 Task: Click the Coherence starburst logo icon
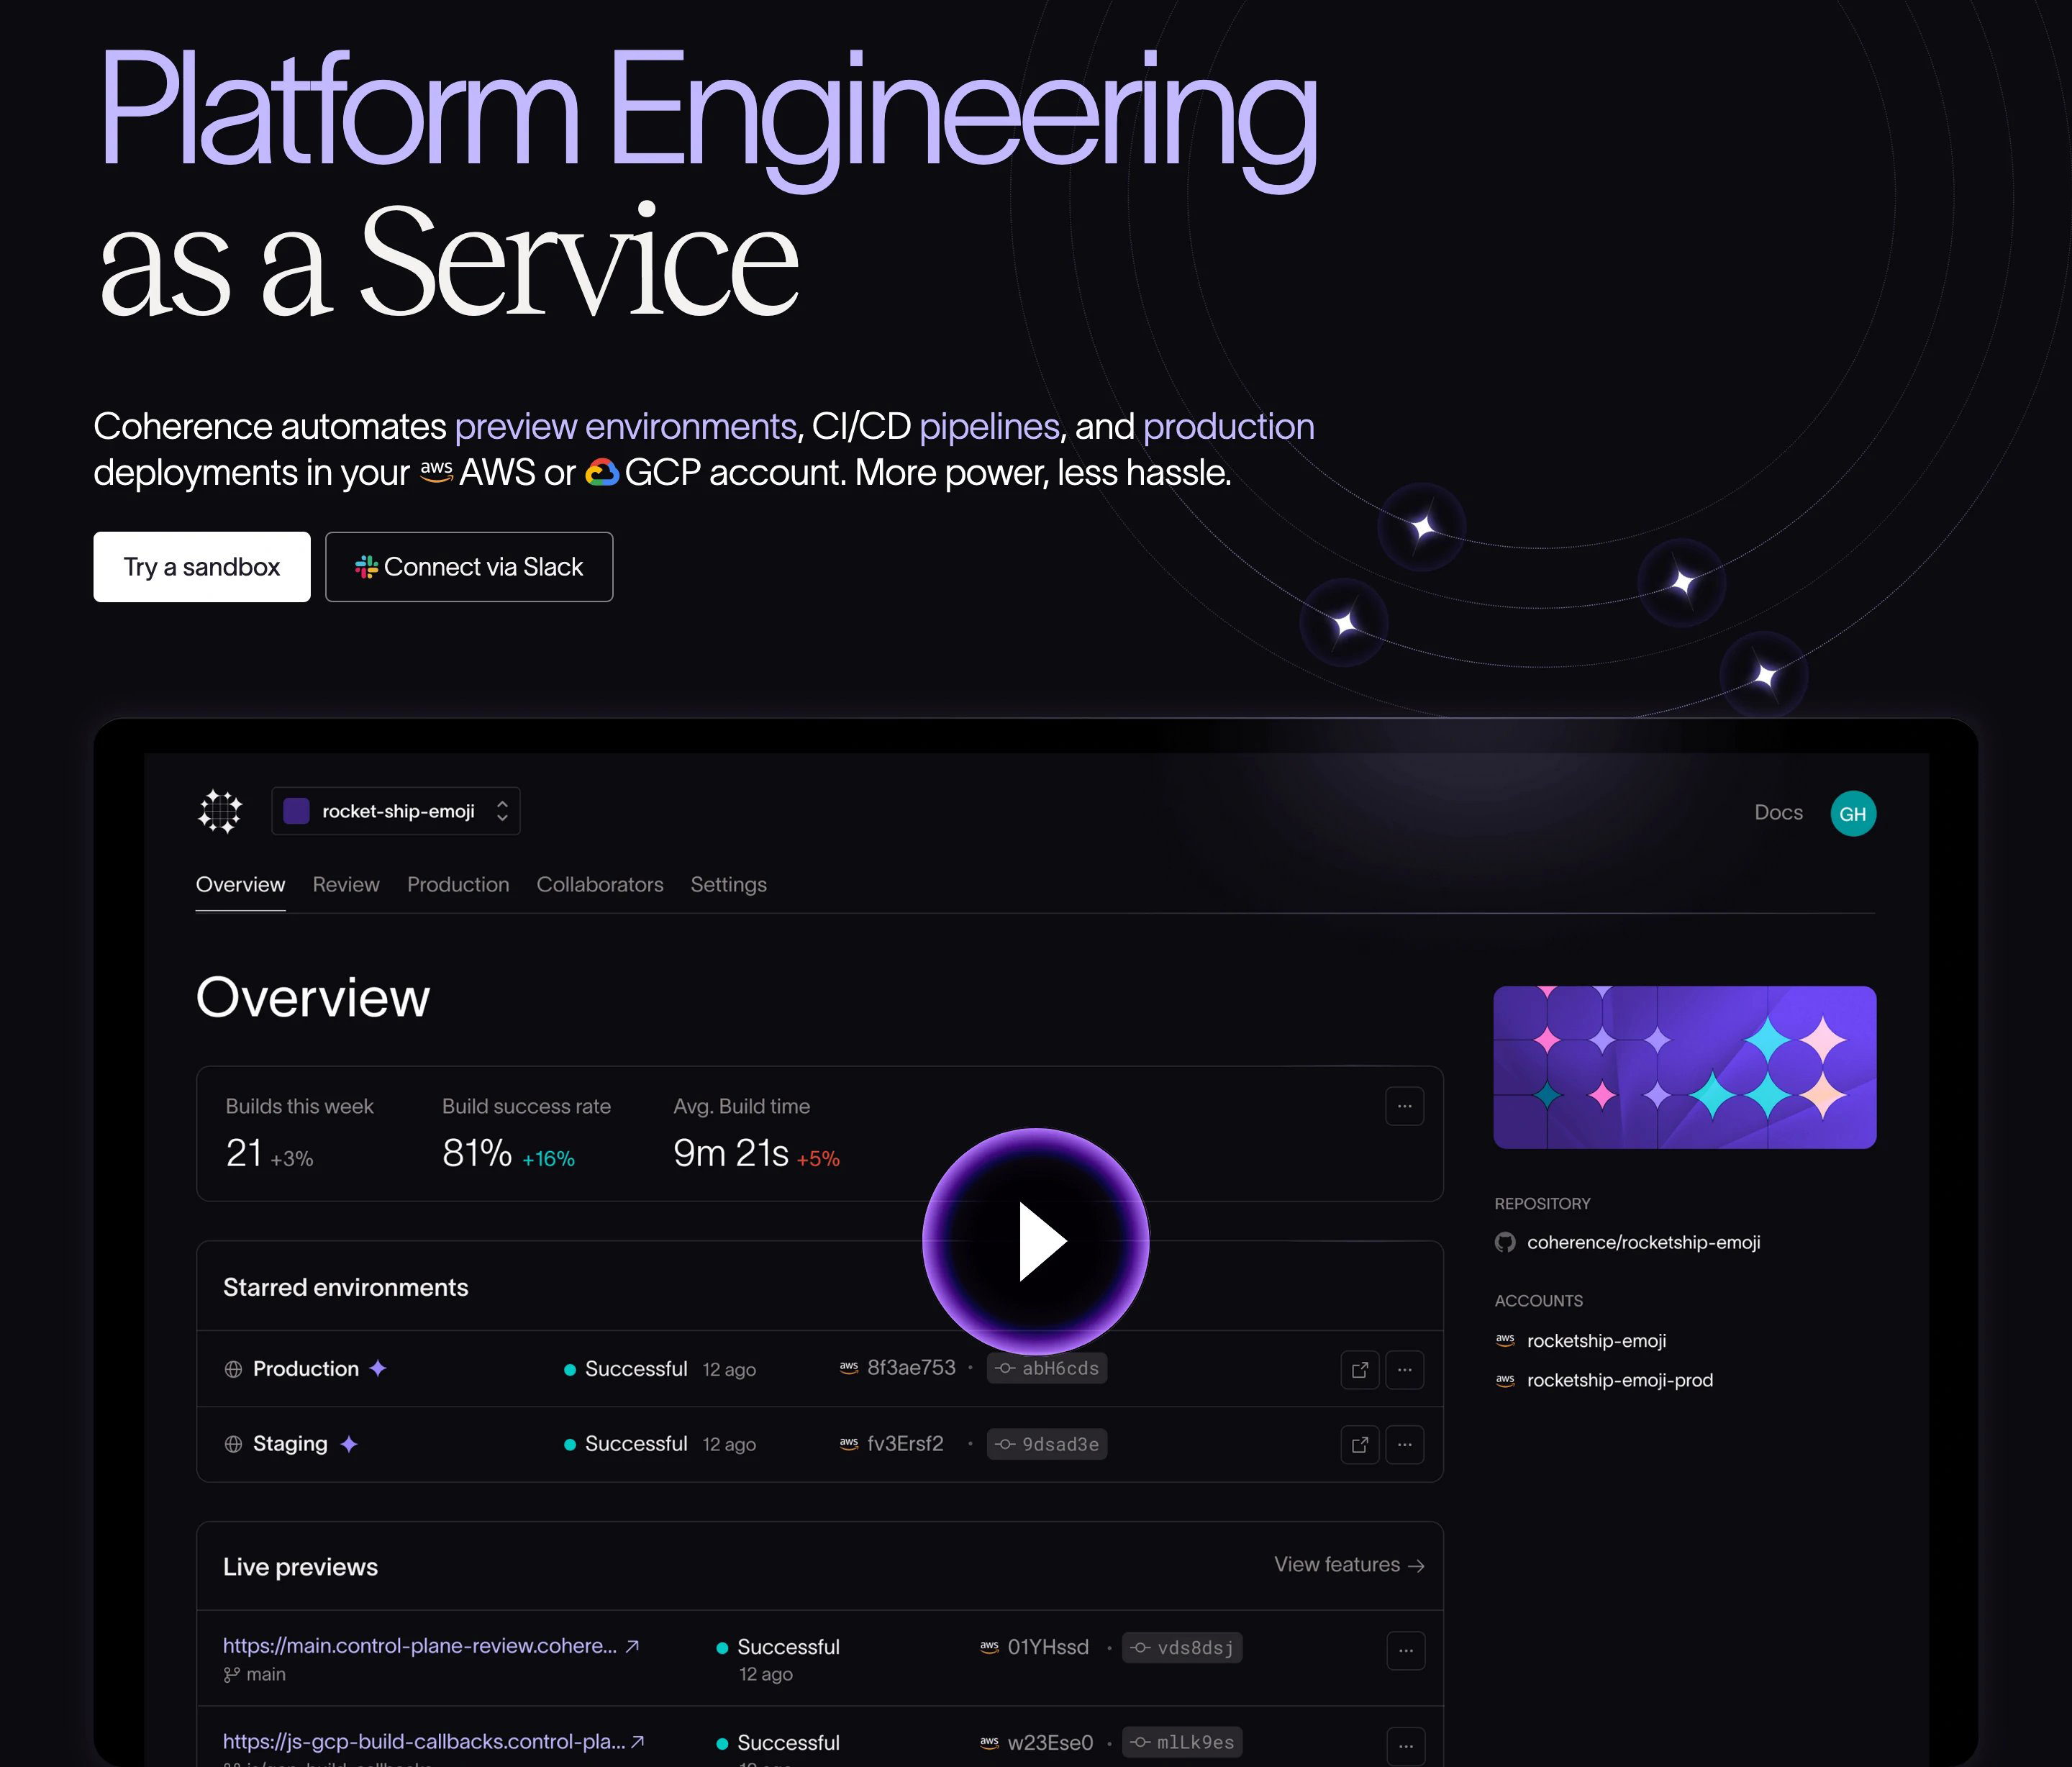pyautogui.click(x=220, y=811)
